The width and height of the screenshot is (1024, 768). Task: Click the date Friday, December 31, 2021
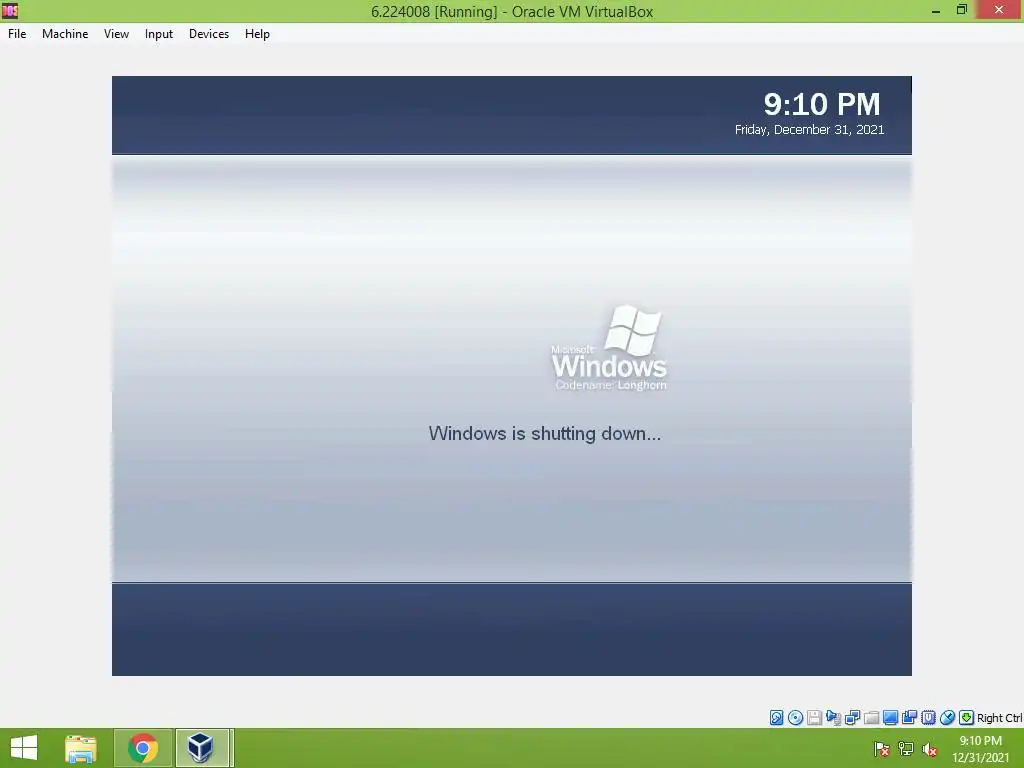(x=809, y=129)
